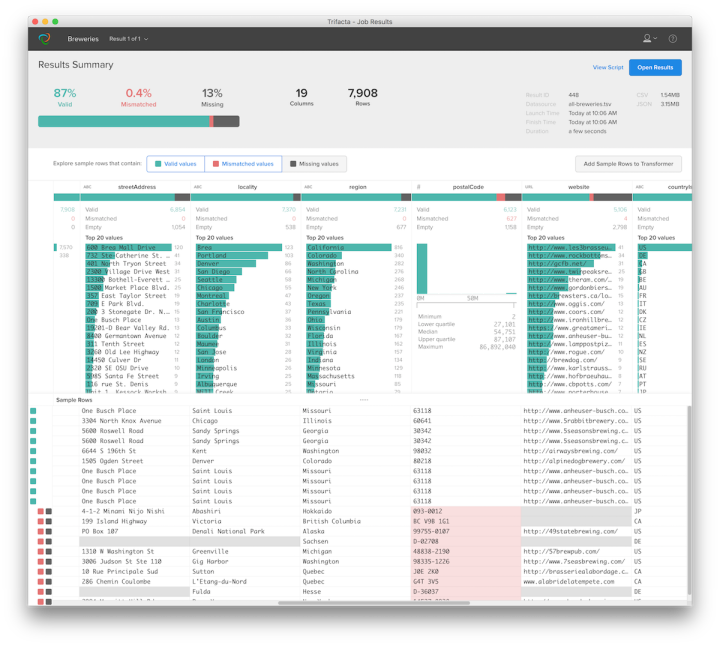The height and width of the screenshot is (646, 720).
Task: Click the sample rows panel drag handle
Action: tap(364, 400)
